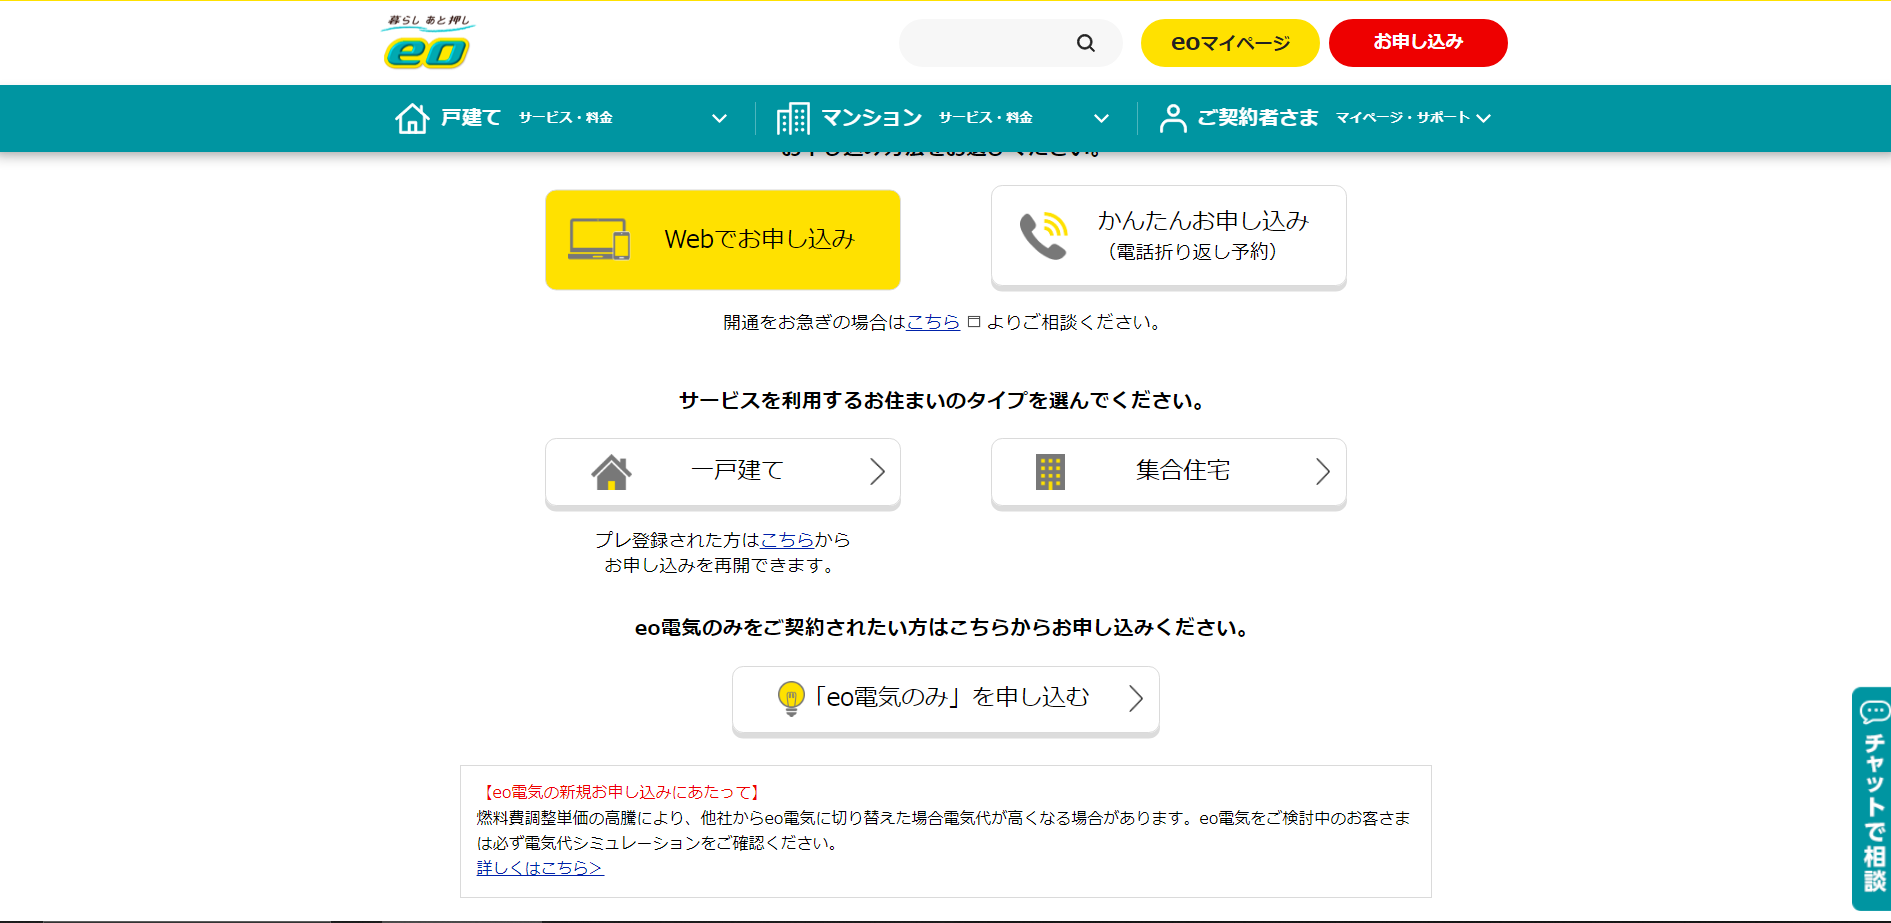Open the チャットで相談 chat widget
Image resolution: width=1891 pixels, height=923 pixels.
[1872, 797]
